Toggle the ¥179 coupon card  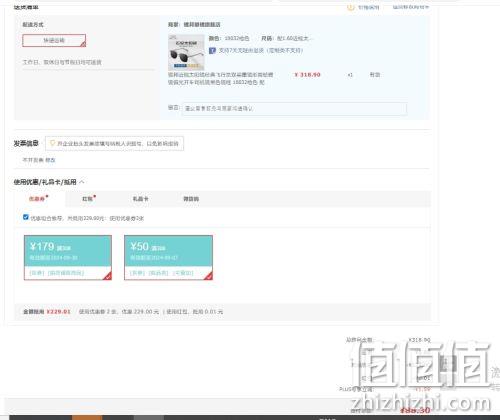coord(68,257)
